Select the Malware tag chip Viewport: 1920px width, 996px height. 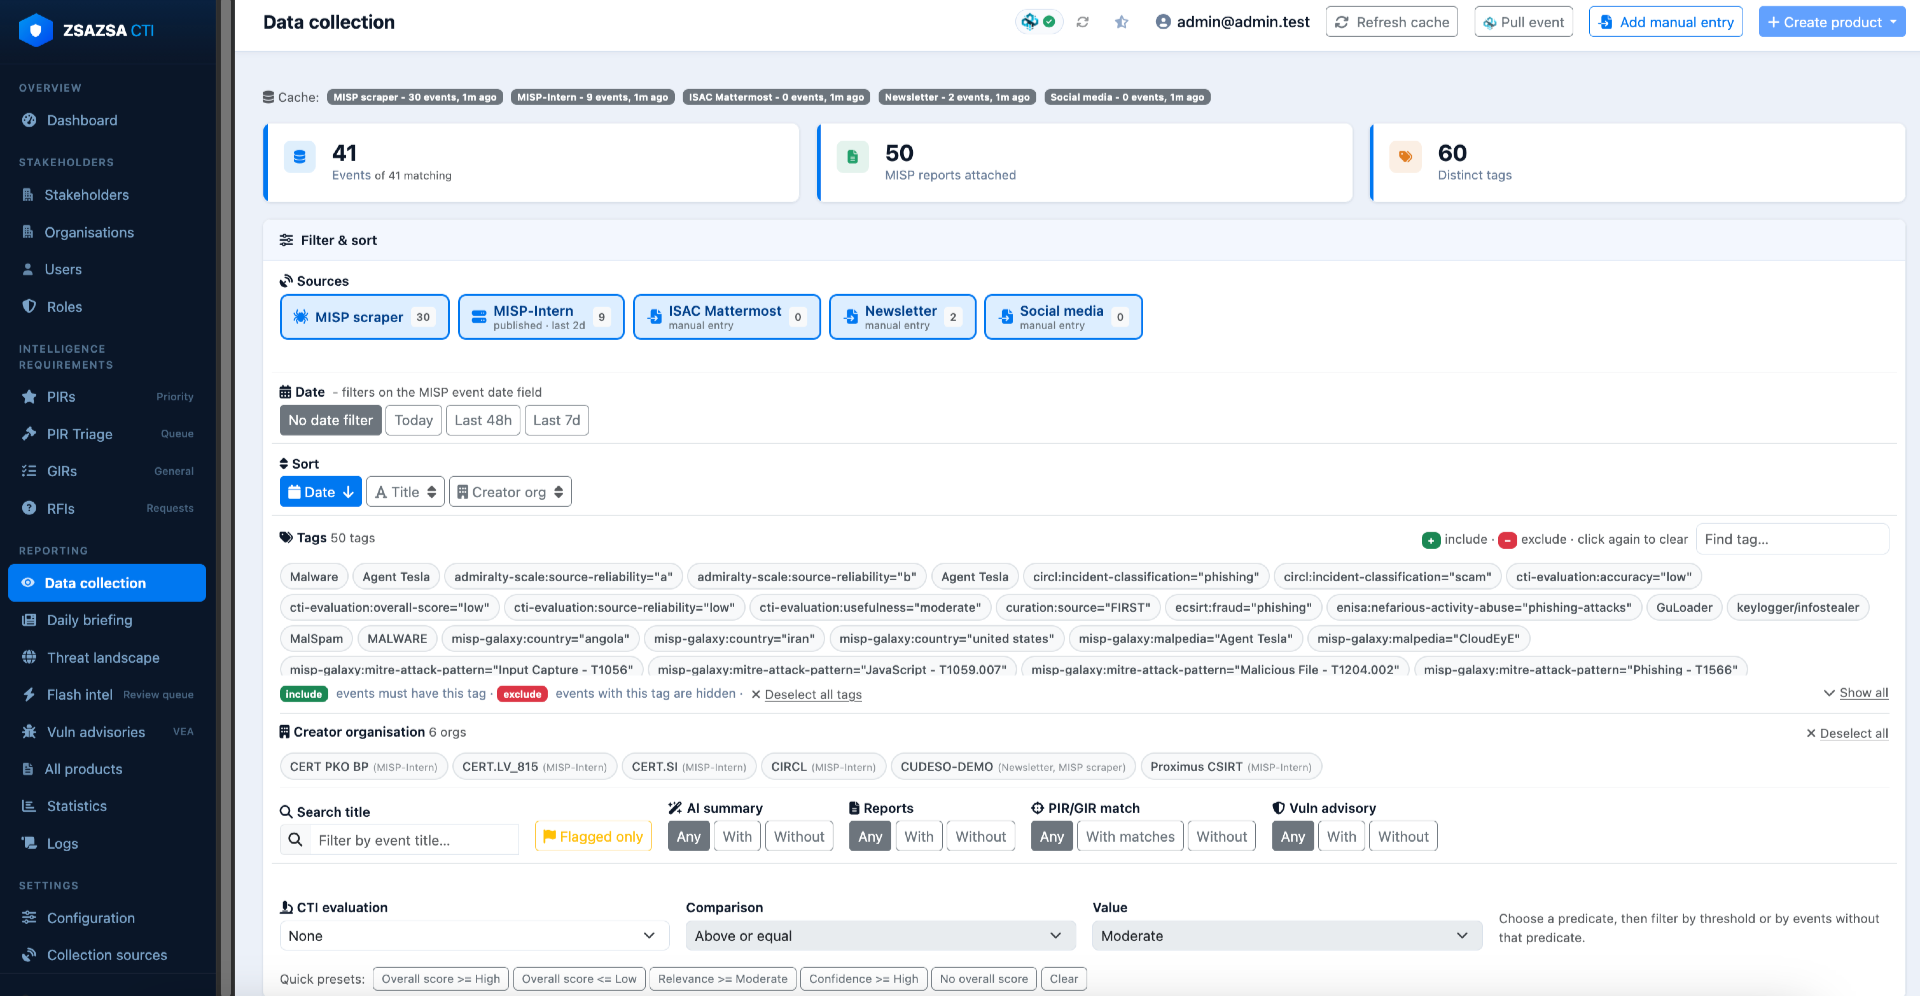(x=314, y=577)
